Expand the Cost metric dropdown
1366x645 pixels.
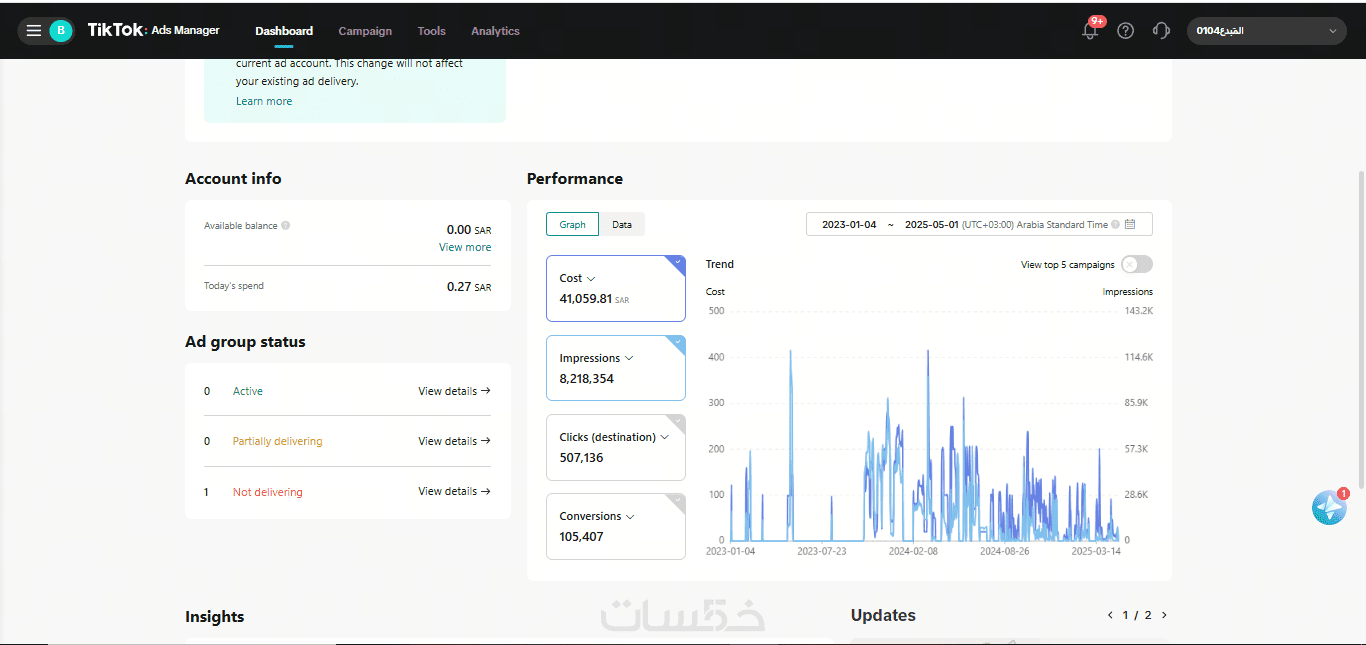coord(591,279)
